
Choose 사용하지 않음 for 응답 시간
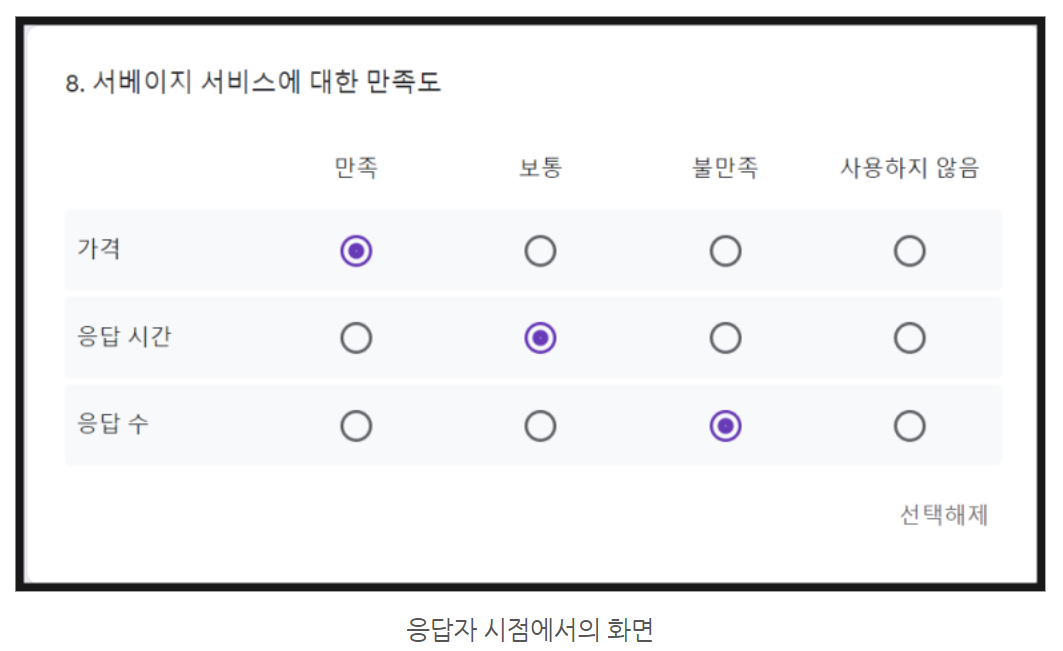click(910, 338)
